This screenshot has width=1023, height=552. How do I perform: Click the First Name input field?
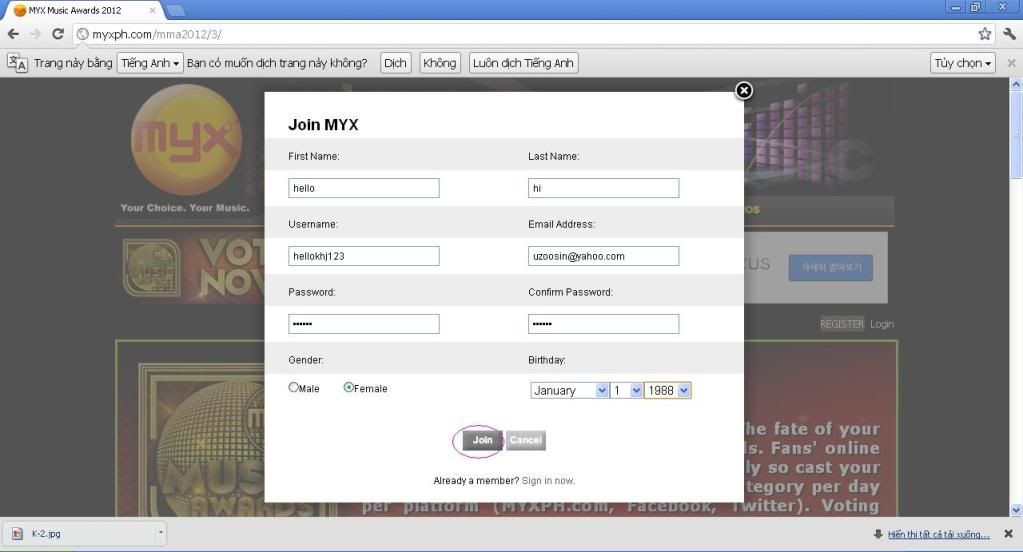point(363,188)
